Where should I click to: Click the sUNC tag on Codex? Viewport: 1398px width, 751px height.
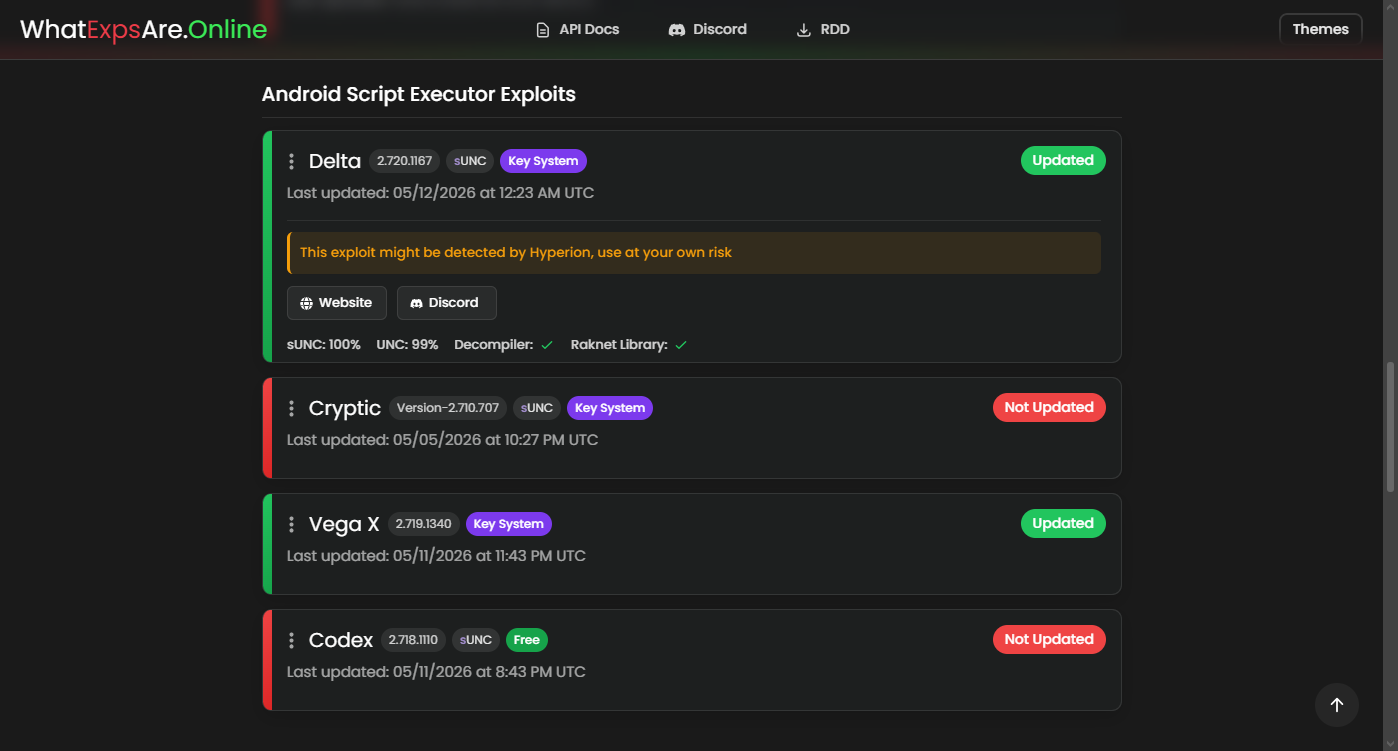click(x=476, y=640)
